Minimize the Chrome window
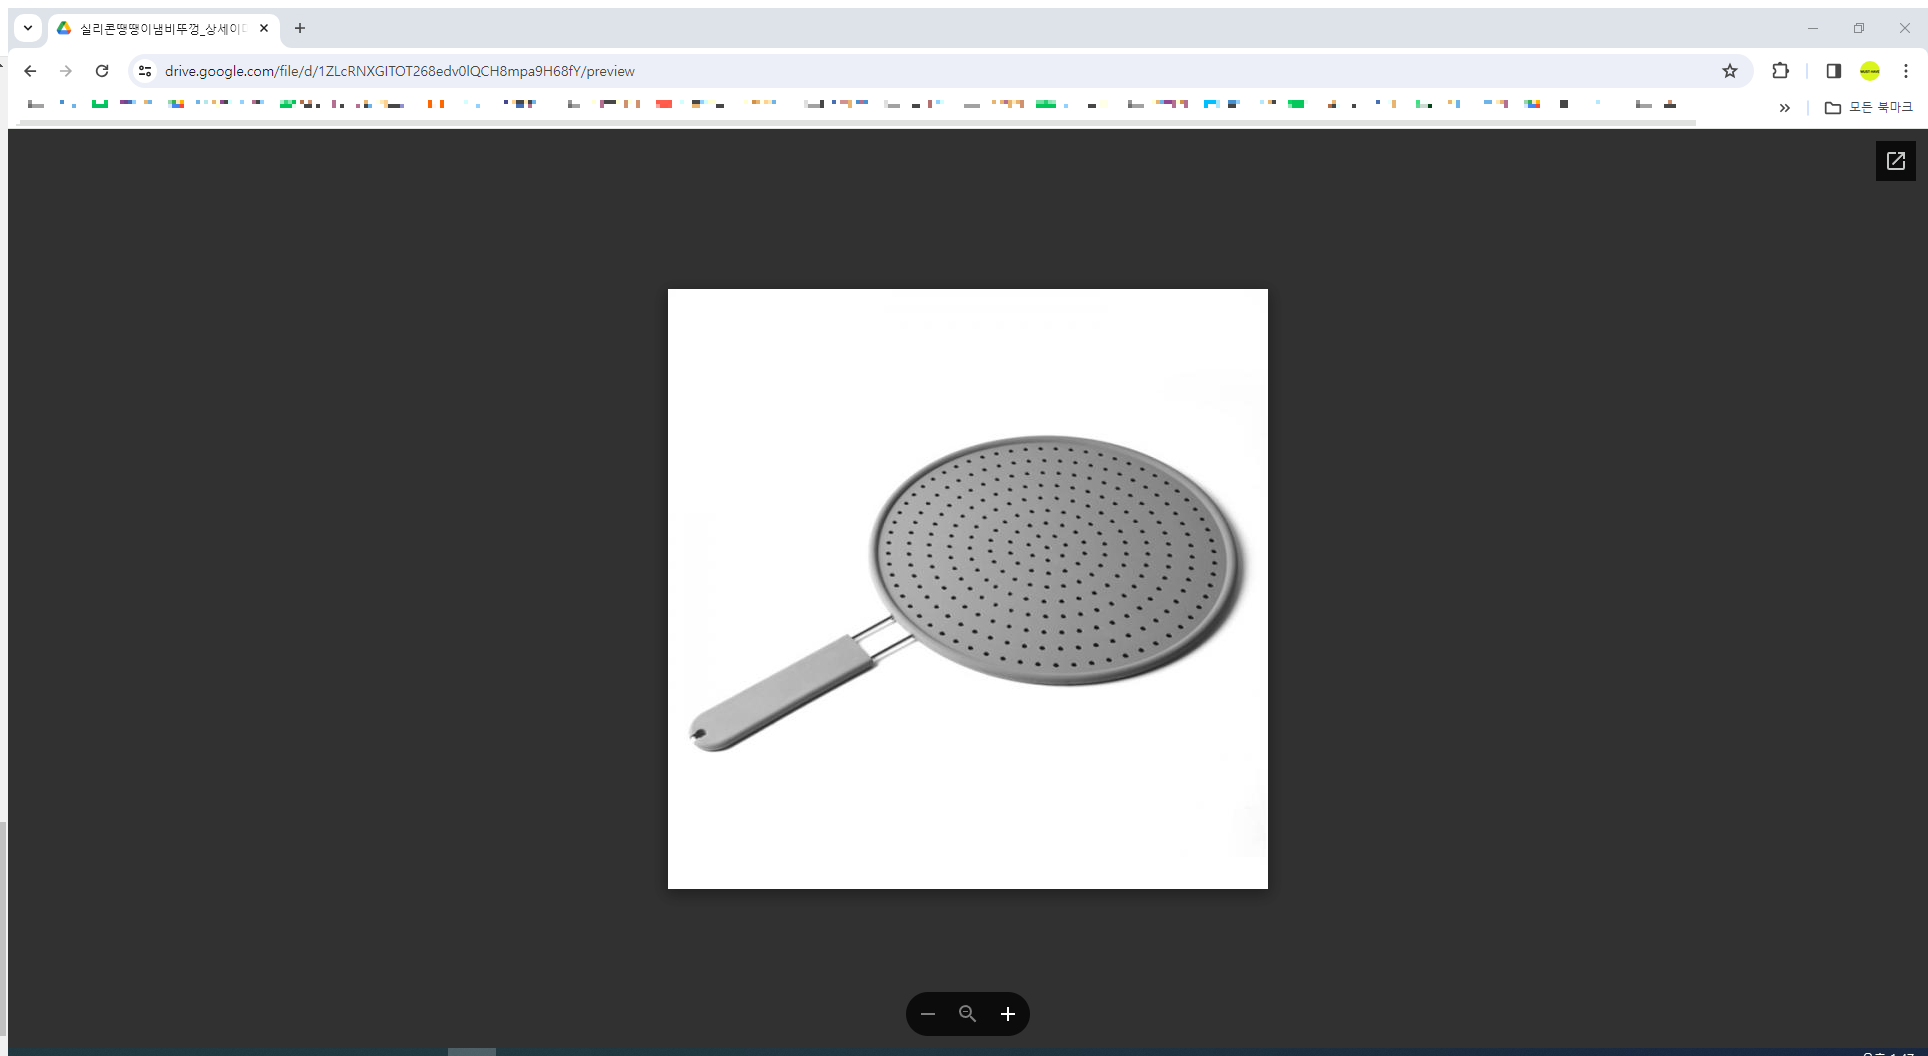This screenshot has width=1928, height=1056. 1812,28
